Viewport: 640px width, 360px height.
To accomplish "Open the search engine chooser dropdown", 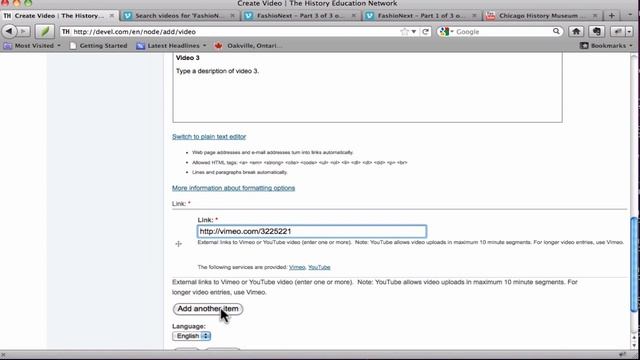I will [452, 31].
